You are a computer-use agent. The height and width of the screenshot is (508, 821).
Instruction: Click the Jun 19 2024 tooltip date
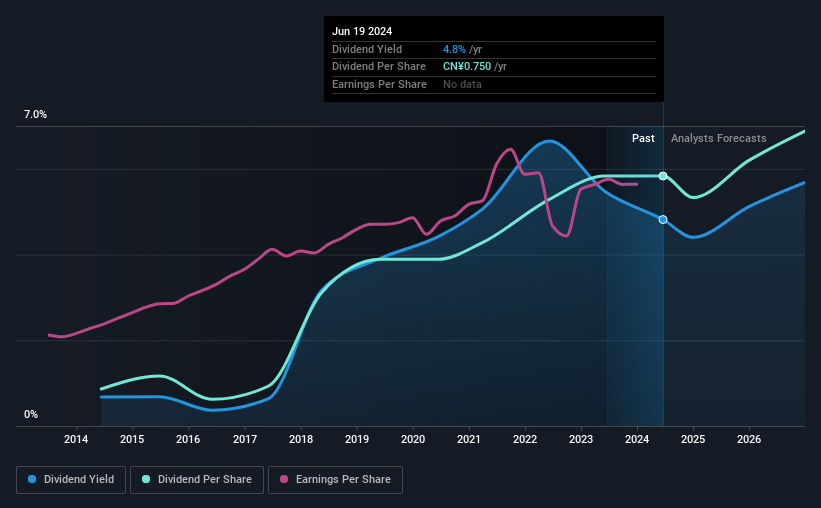coord(362,31)
